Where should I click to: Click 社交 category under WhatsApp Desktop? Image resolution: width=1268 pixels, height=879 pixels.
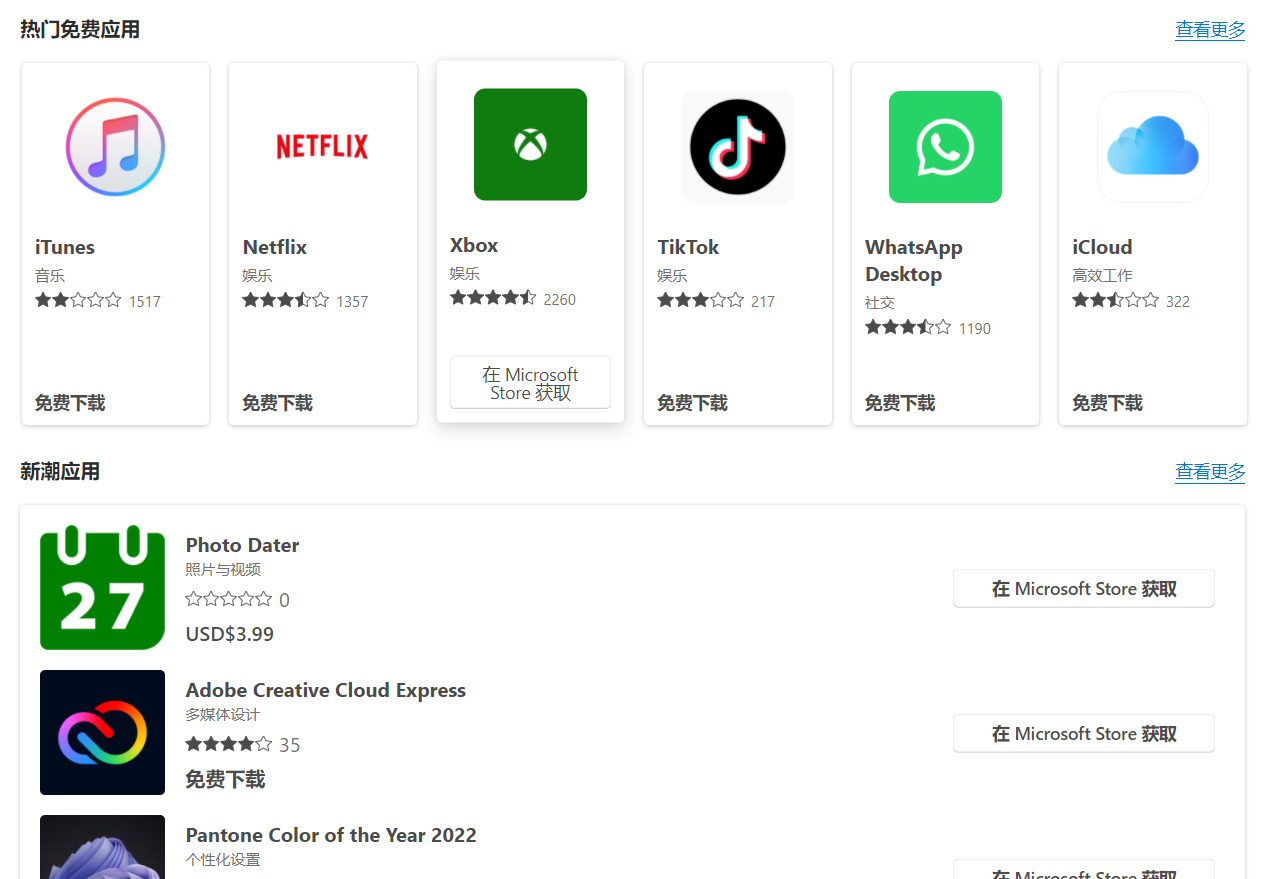880,302
